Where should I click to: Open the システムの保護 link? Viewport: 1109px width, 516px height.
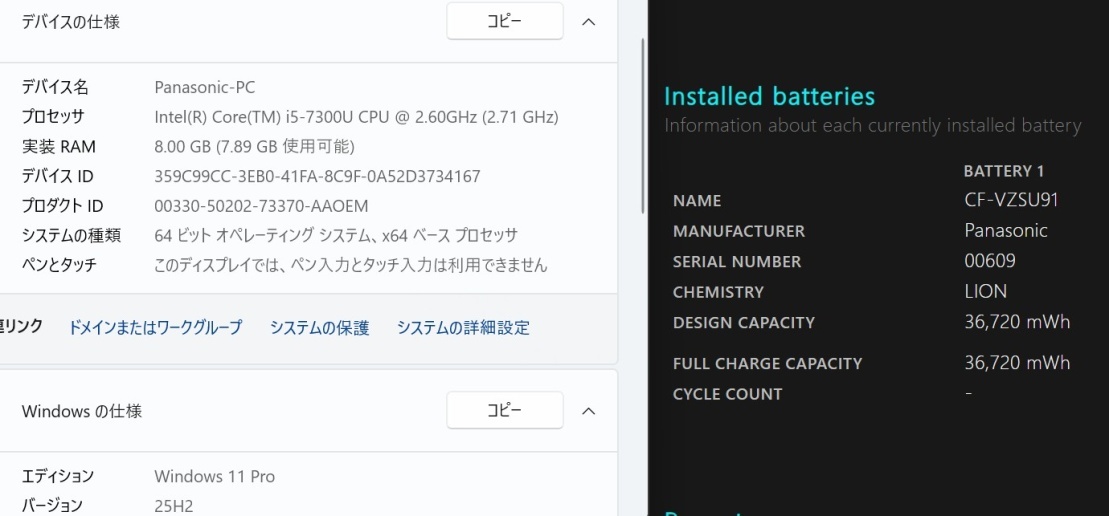319,327
